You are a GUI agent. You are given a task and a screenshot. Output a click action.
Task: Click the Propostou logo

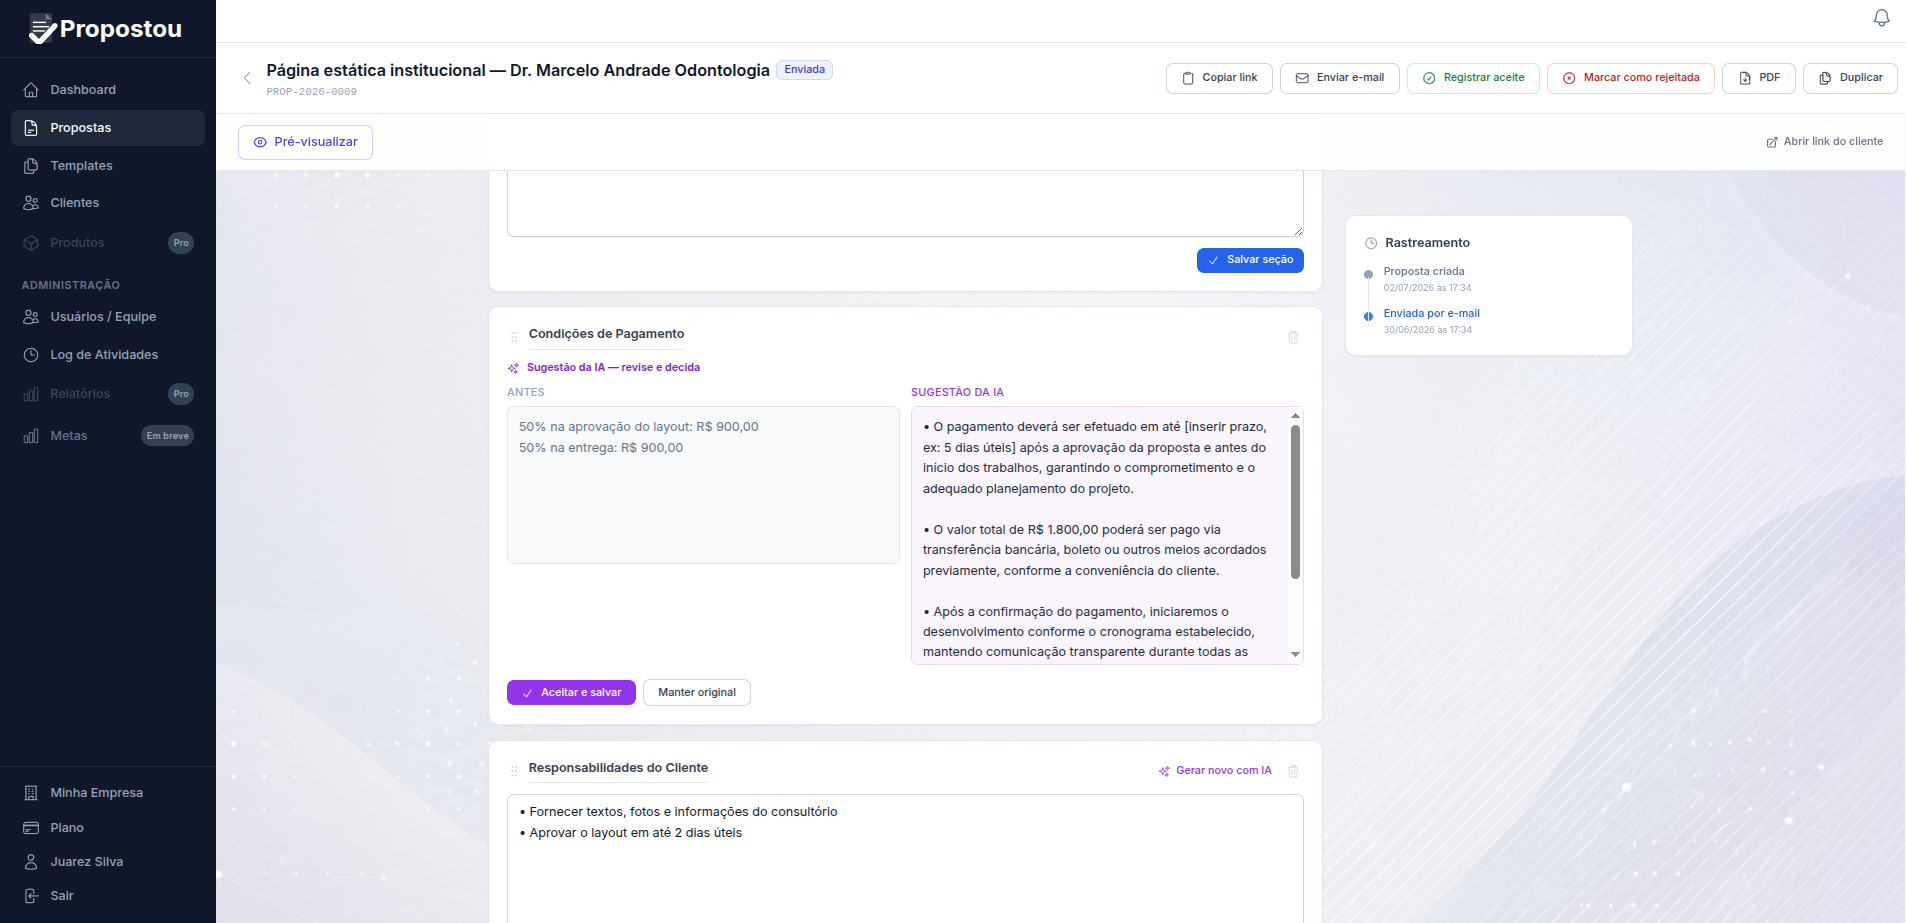pos(106,29)
